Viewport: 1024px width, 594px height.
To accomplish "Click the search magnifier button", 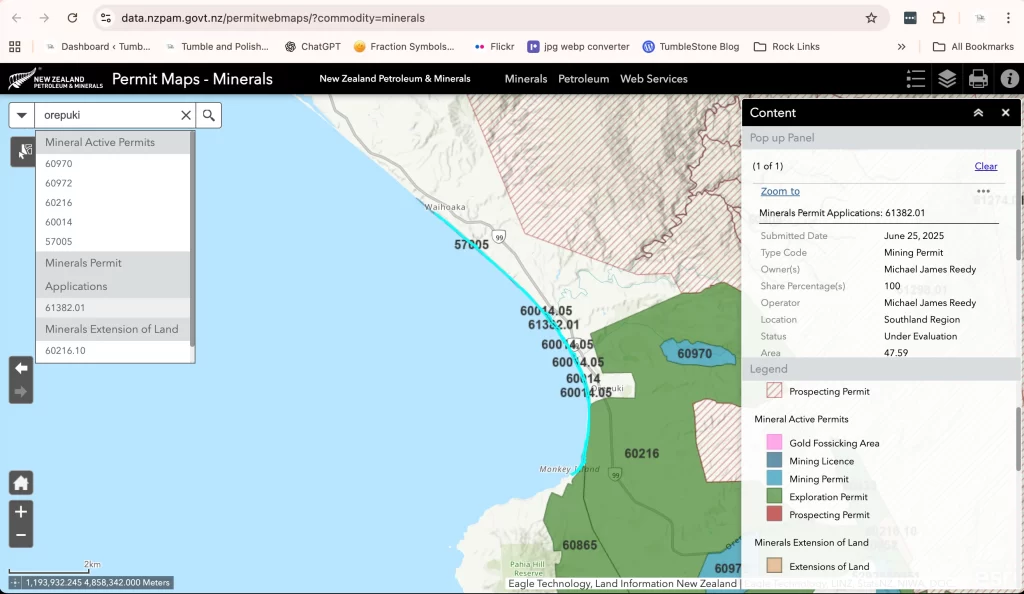I will coord(208,115).
